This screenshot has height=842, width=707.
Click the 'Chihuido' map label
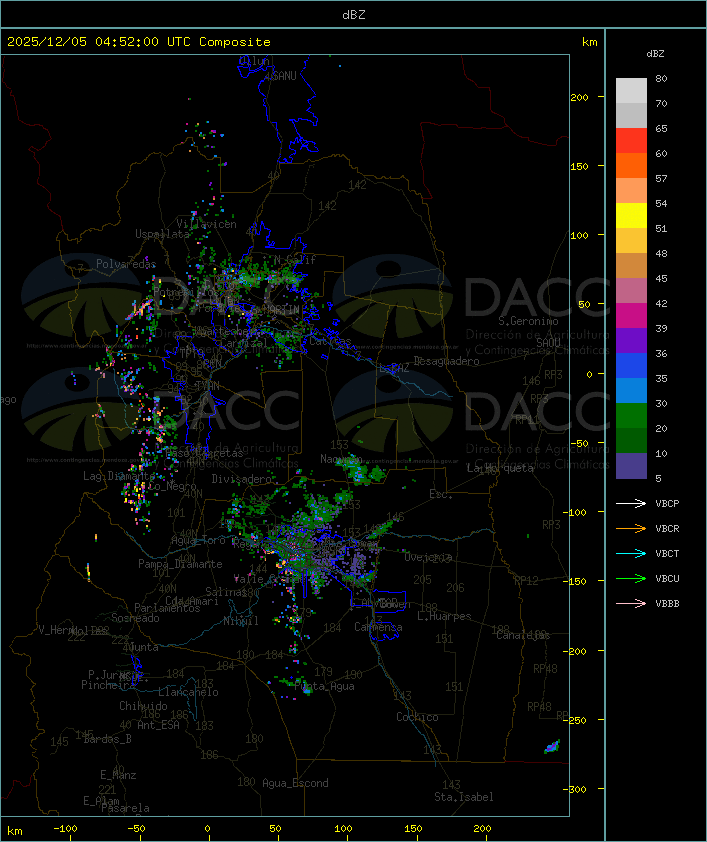click(143, 706)
